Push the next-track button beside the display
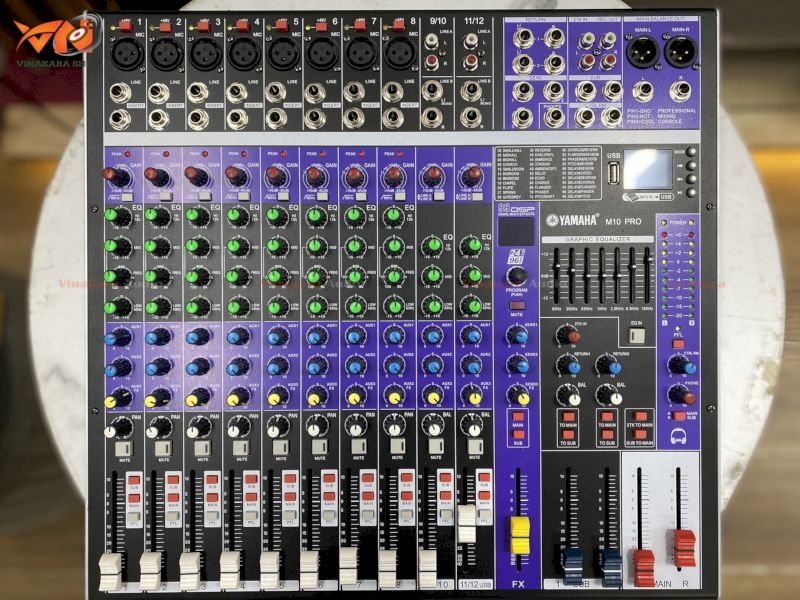 [691, 179]
